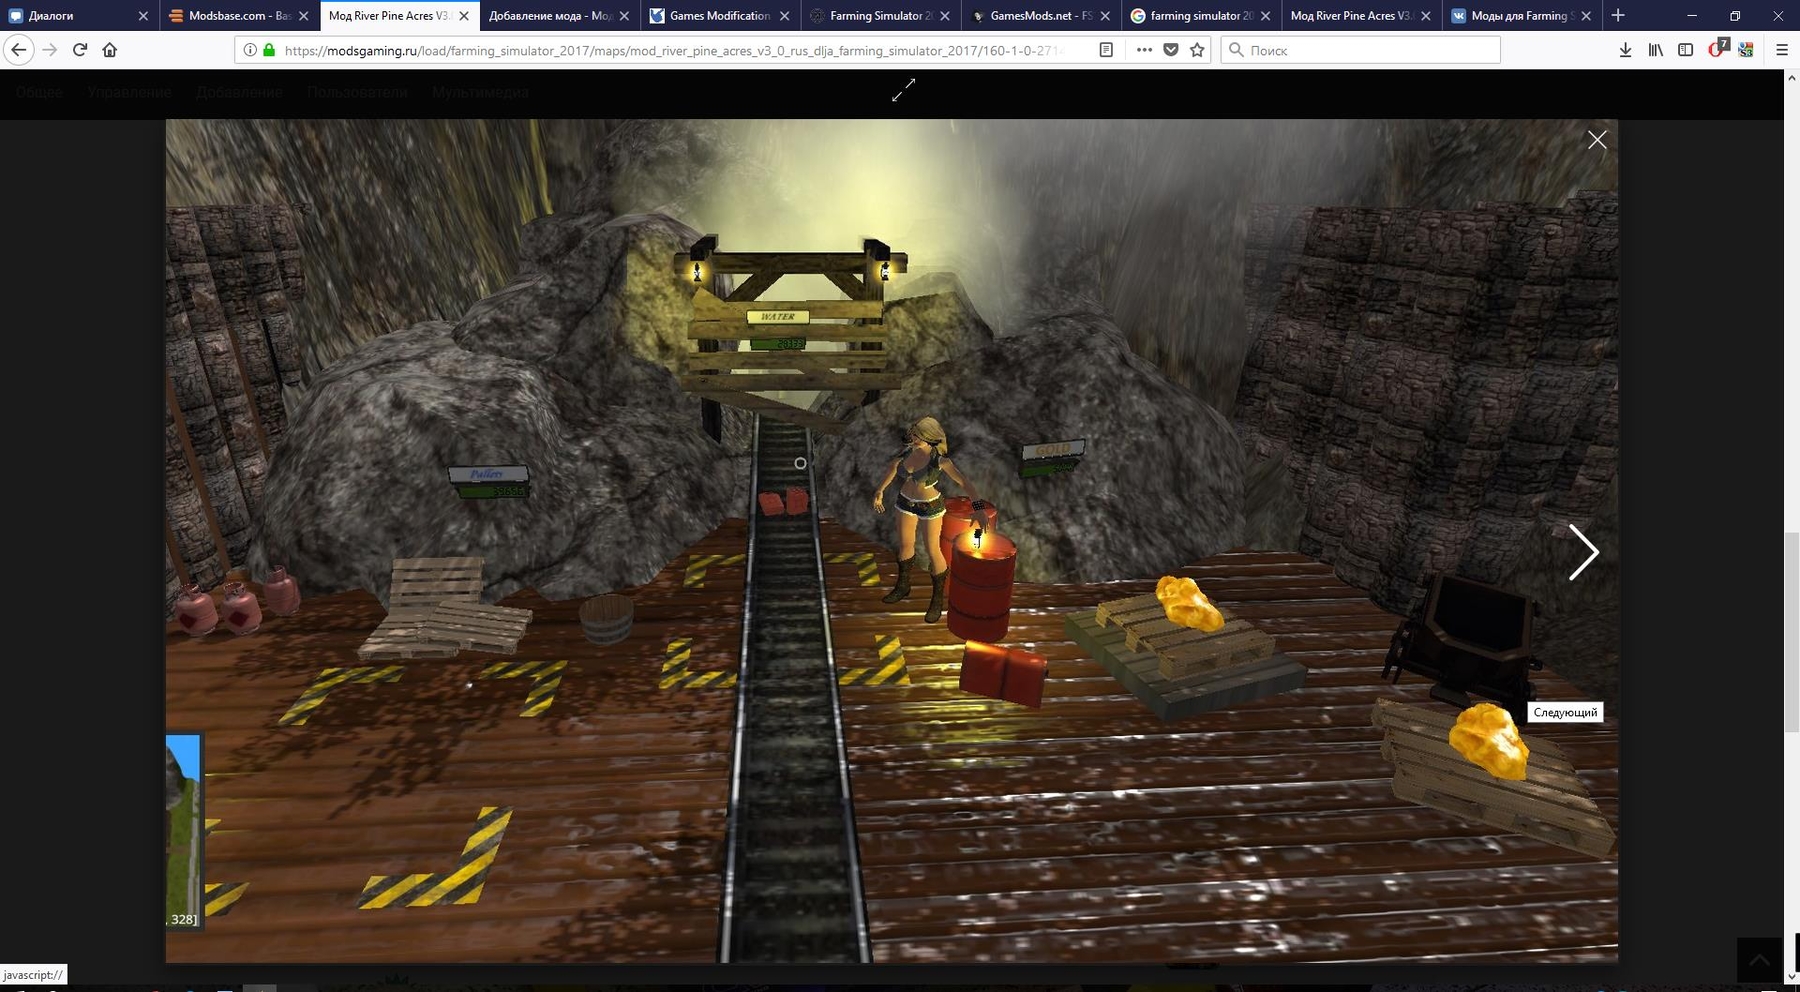This screenshot has height=992, width=1800.
Task: Go to next image with right arrow
Action: pyautogui.click(x=1582, y=552)
